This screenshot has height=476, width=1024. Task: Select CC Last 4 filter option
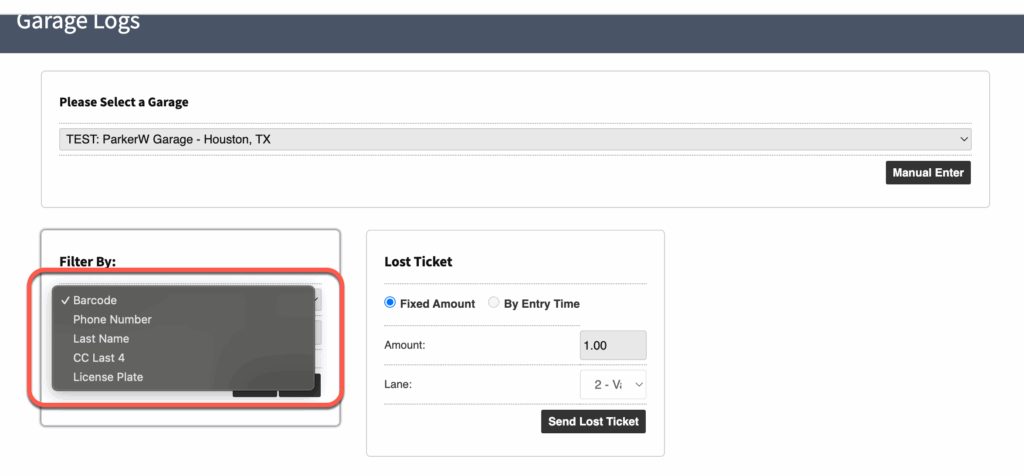[x=99, y=358]
